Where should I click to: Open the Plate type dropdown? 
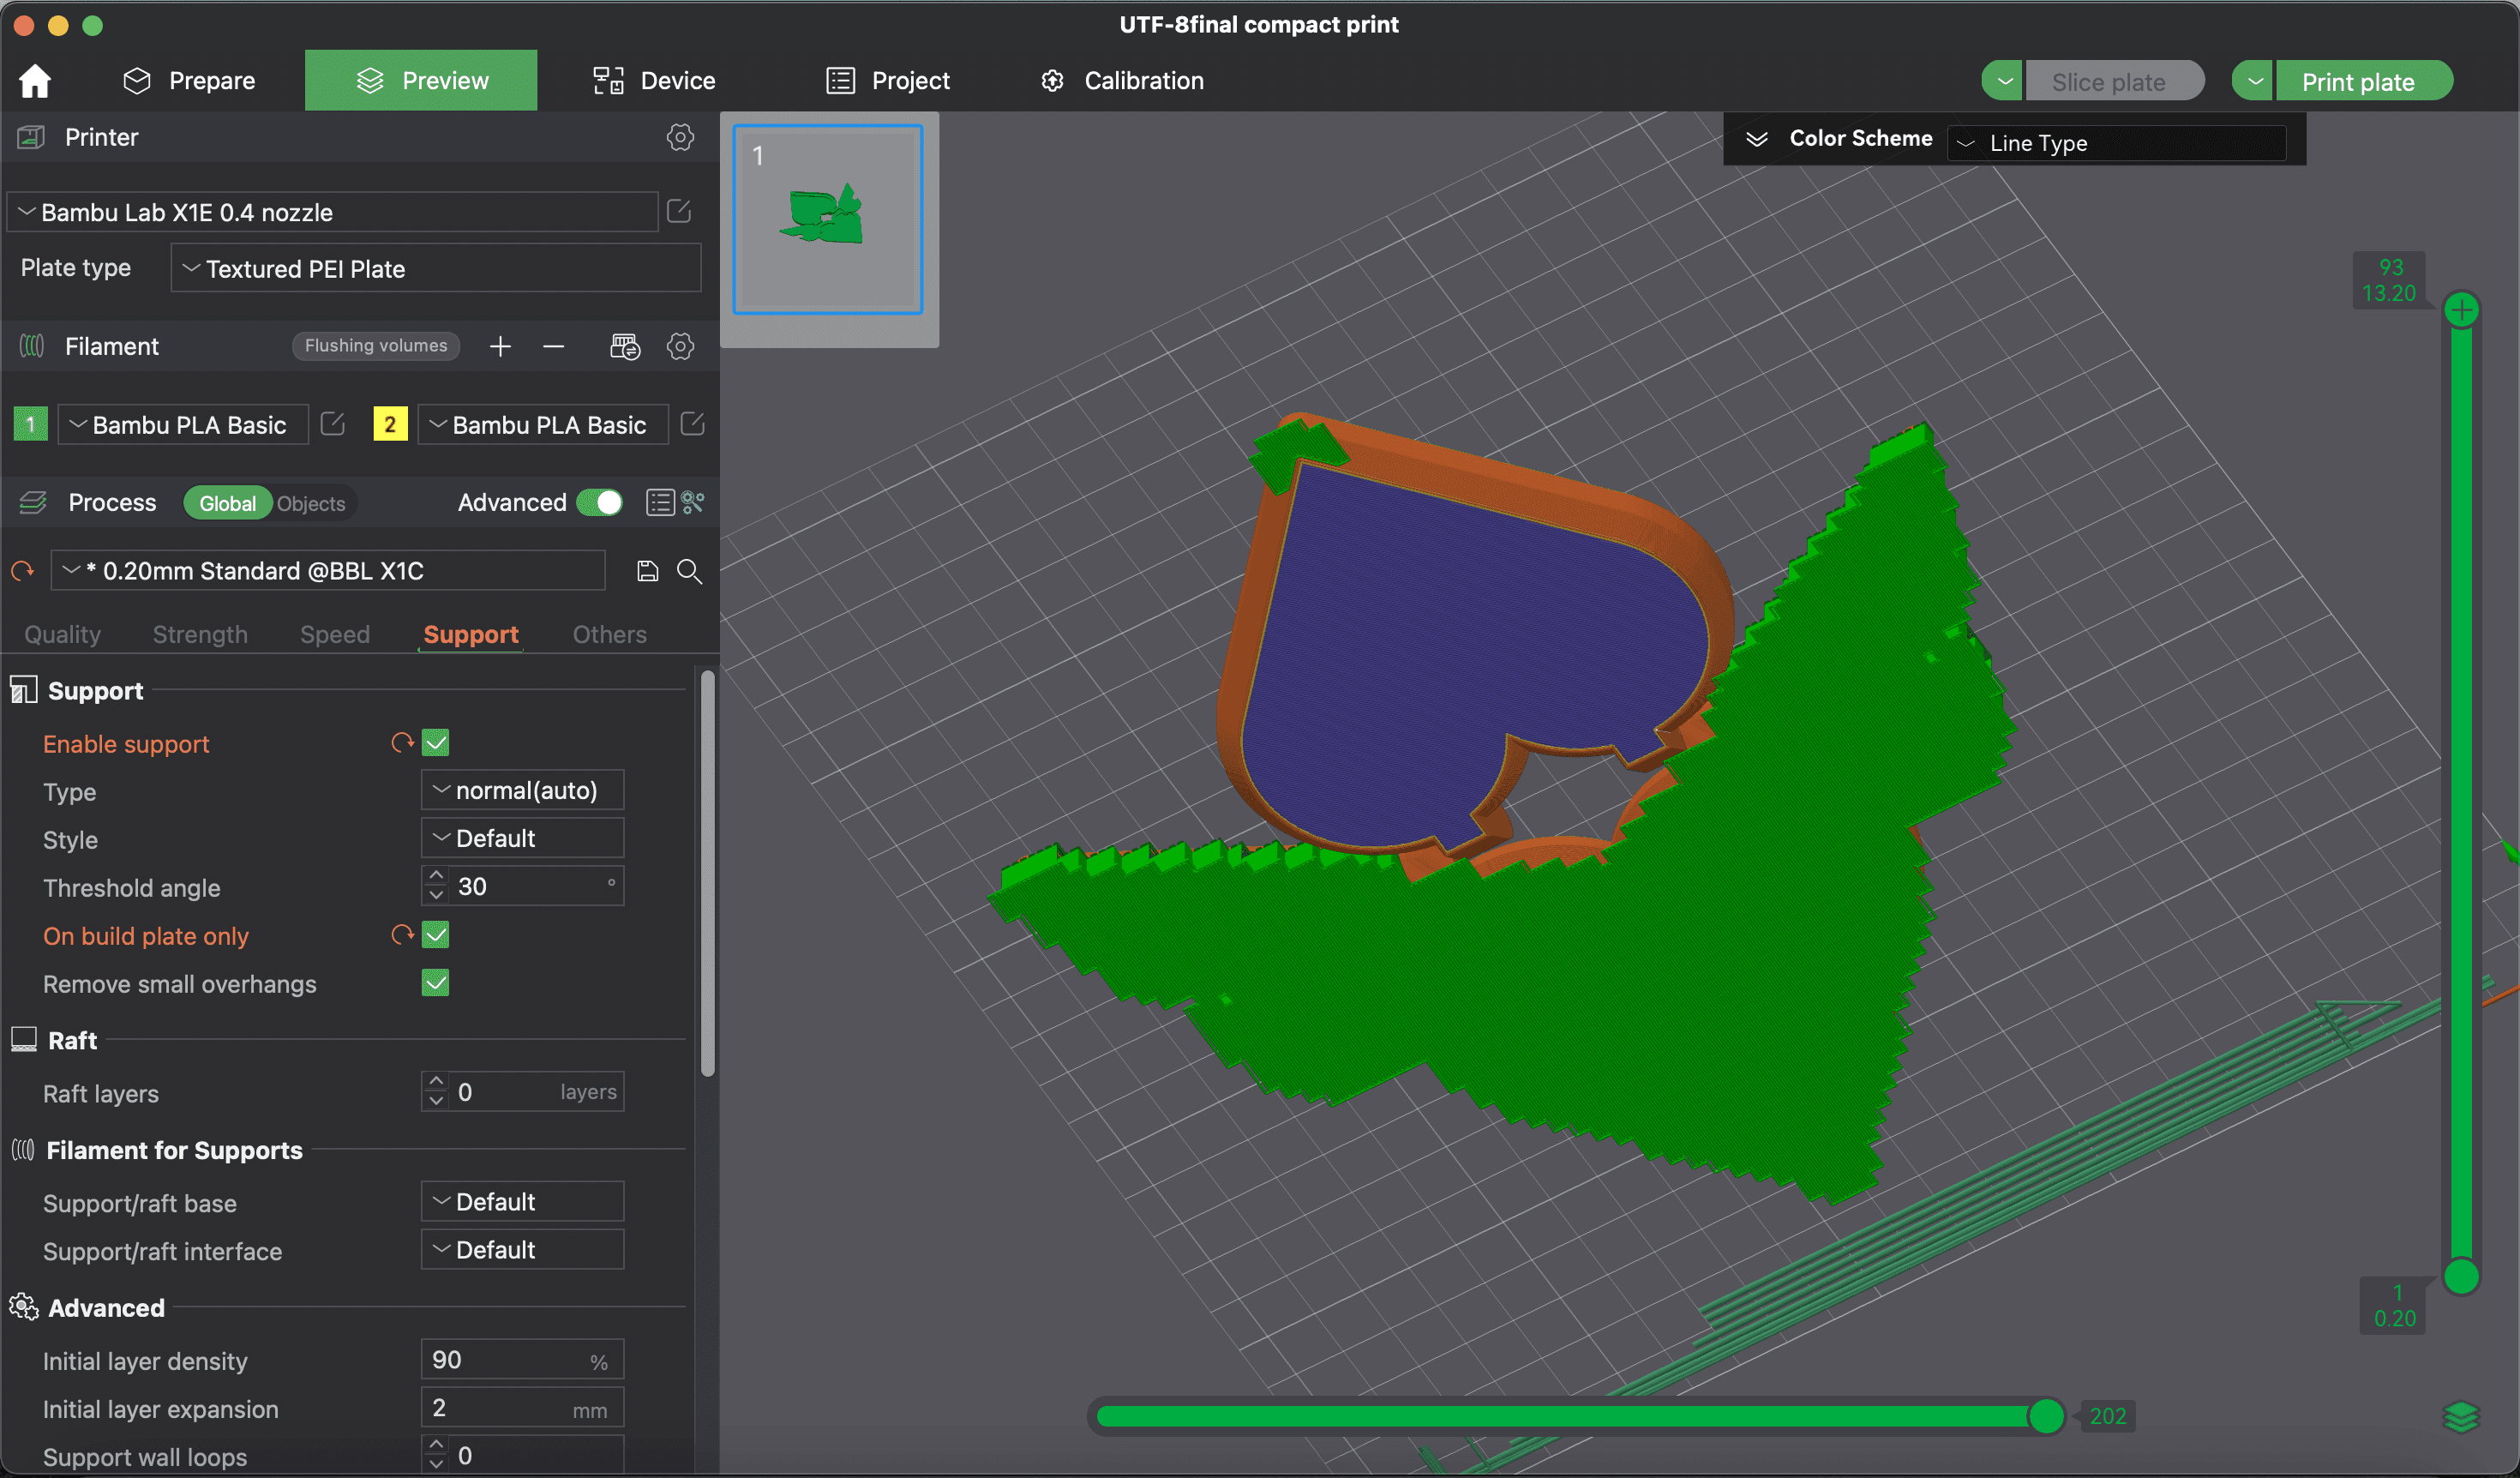click(x=435, y=269)
